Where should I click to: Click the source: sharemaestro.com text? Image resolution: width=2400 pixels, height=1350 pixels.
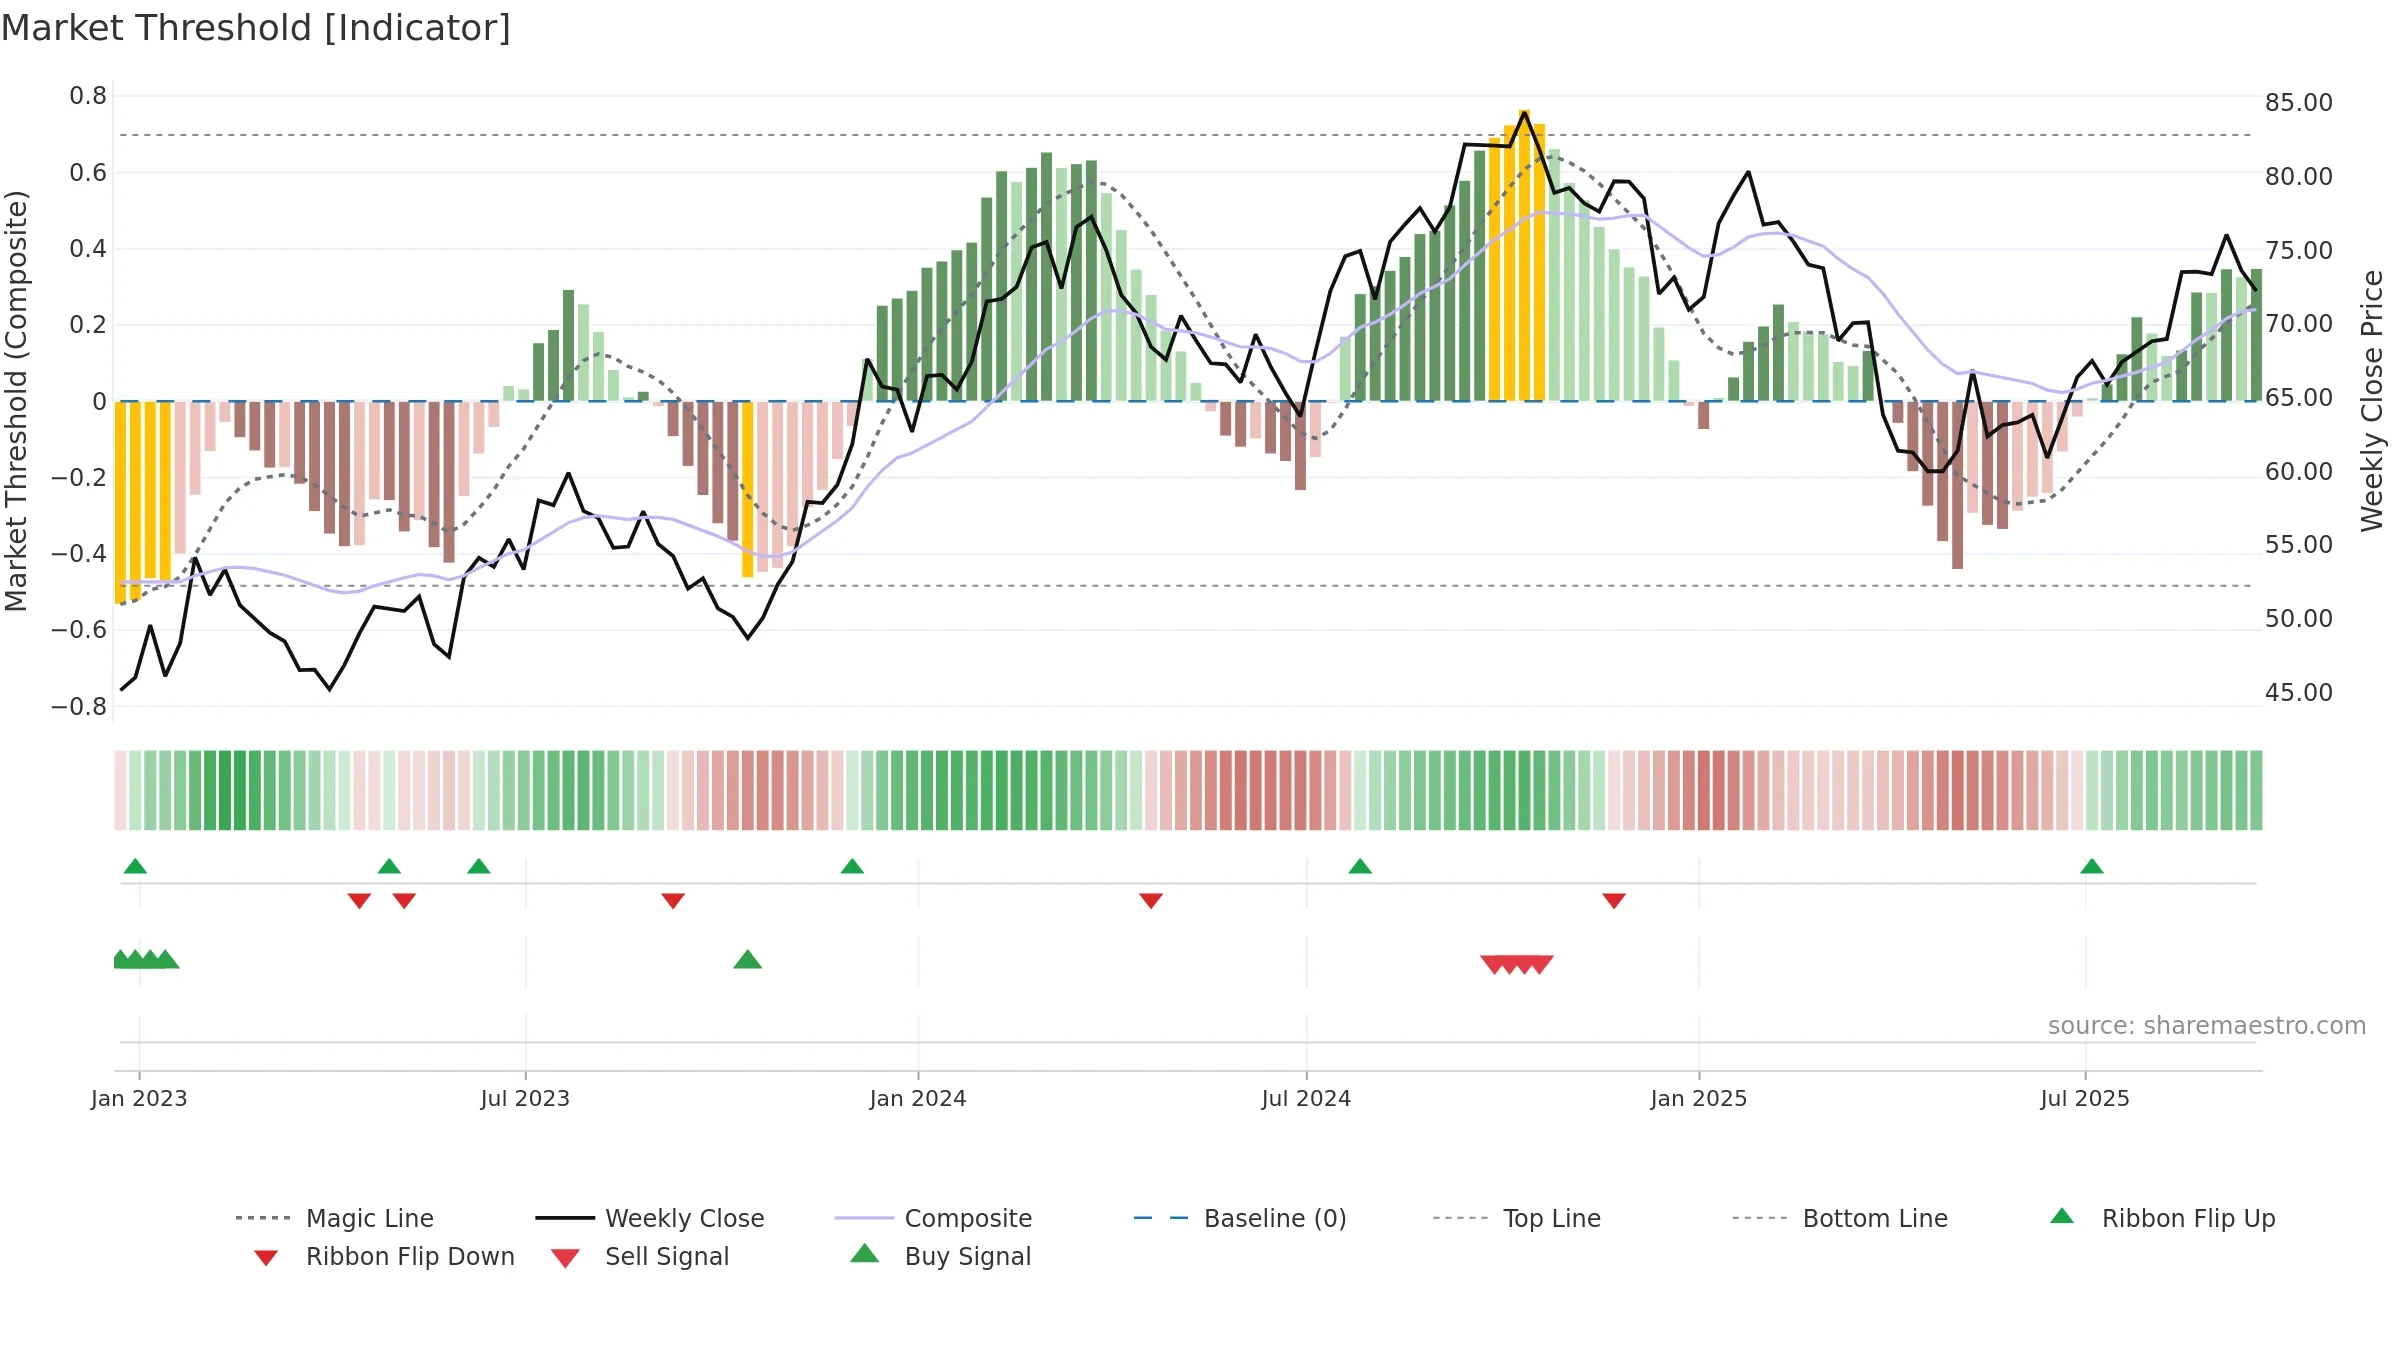tap(2207, 1026)
